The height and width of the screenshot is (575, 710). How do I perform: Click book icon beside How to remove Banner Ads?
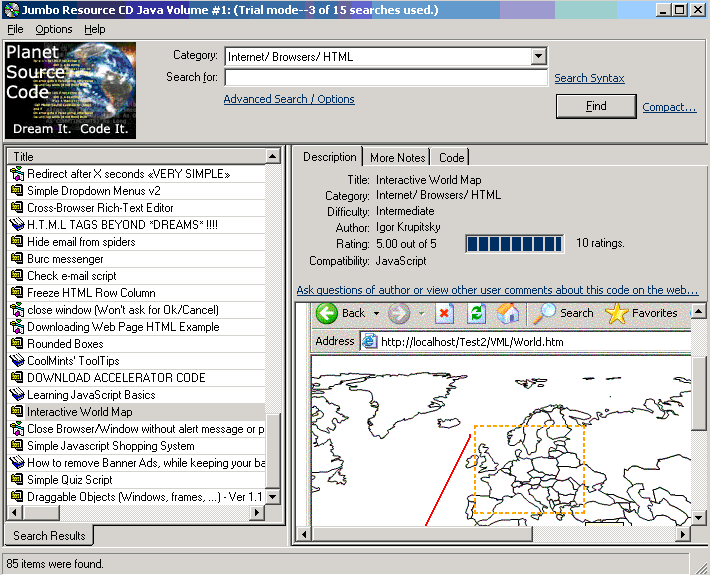coord(17,462)
